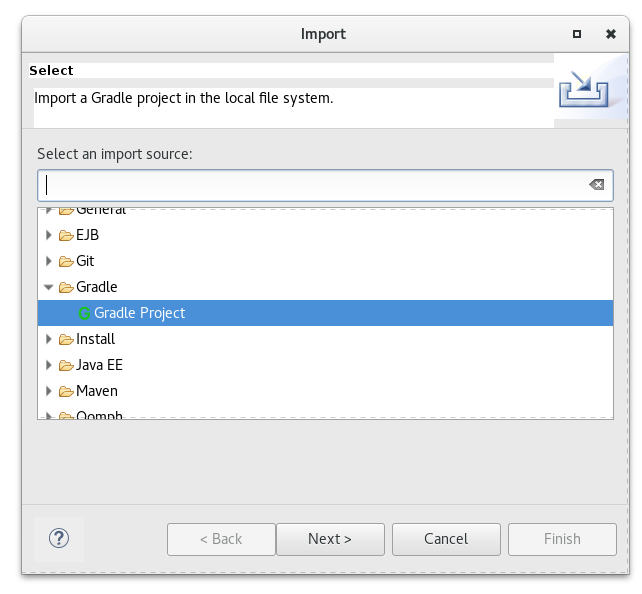Image resolution: width=642 pixels, height=594 pixels.
Task: Click the Java EE folder icon
Action: [x=66, y=365]
